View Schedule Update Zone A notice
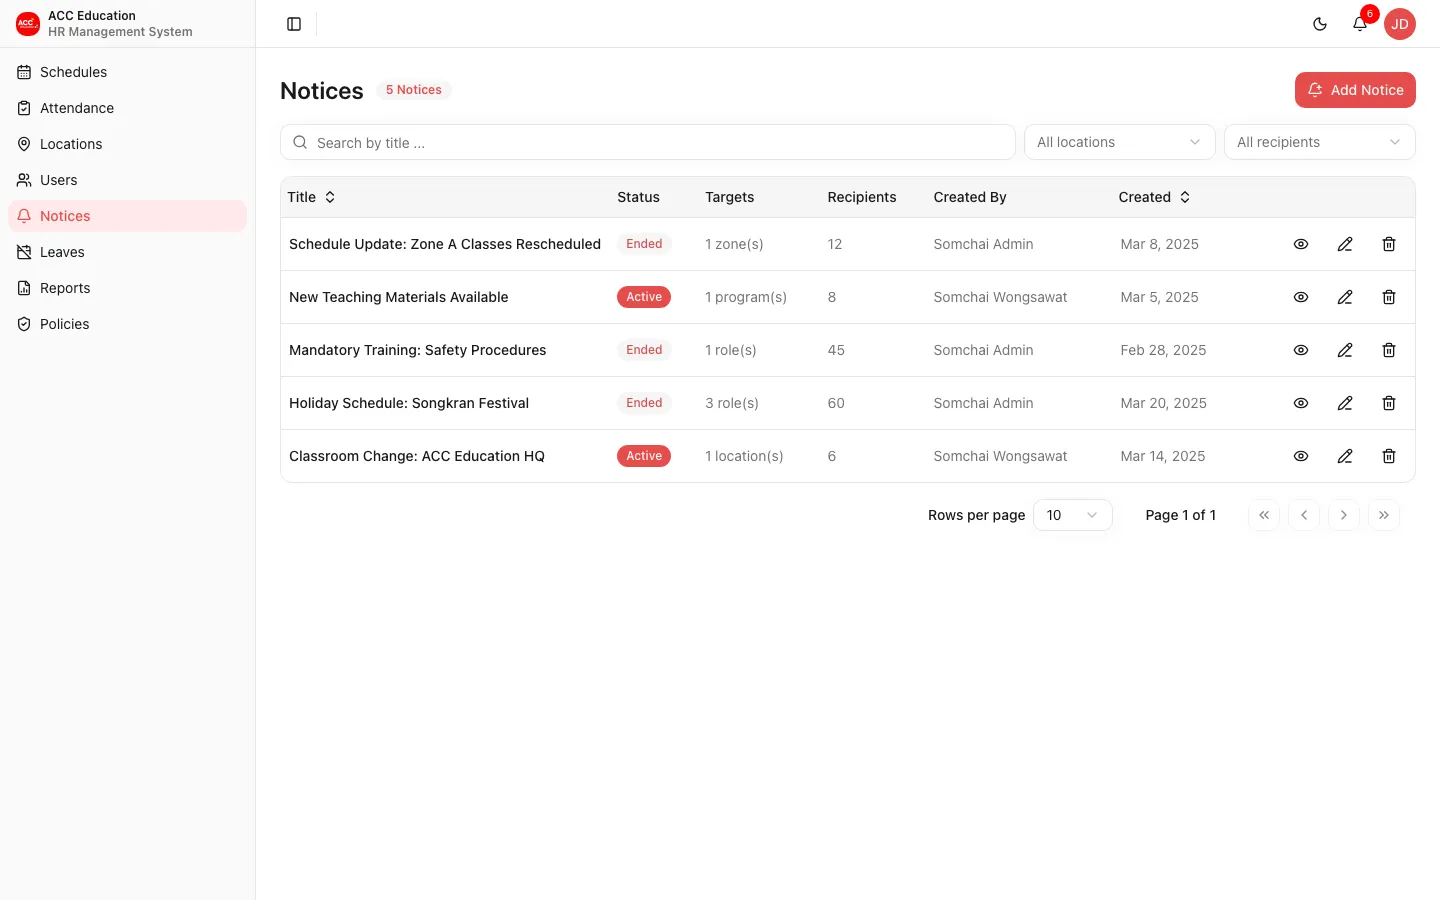 click(1301, 244)
